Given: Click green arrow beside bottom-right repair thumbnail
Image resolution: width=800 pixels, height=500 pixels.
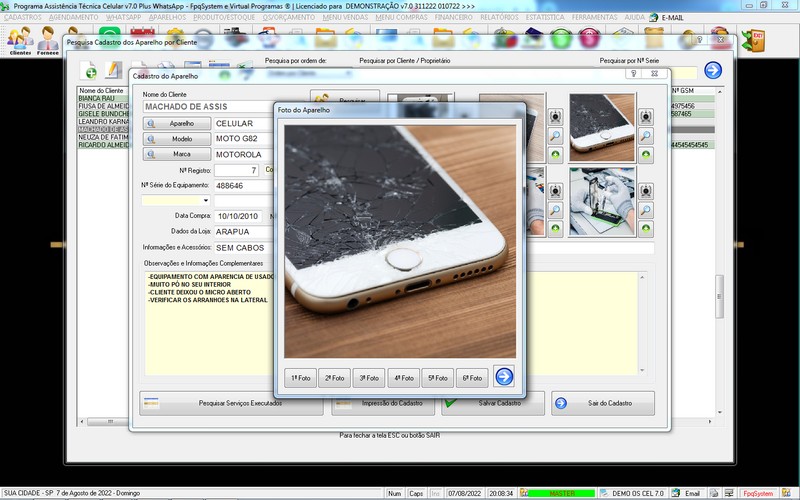Looking at the screenshot, I should click(x=646, y=229).
